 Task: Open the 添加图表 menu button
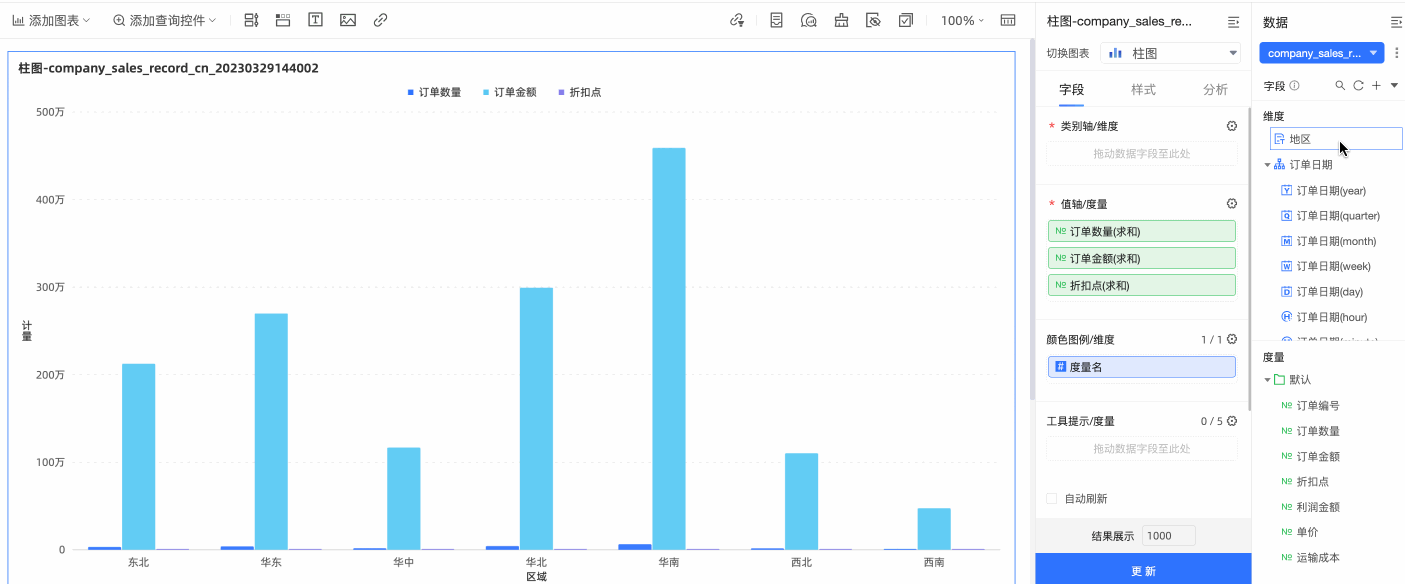click(x=51, y=20)
